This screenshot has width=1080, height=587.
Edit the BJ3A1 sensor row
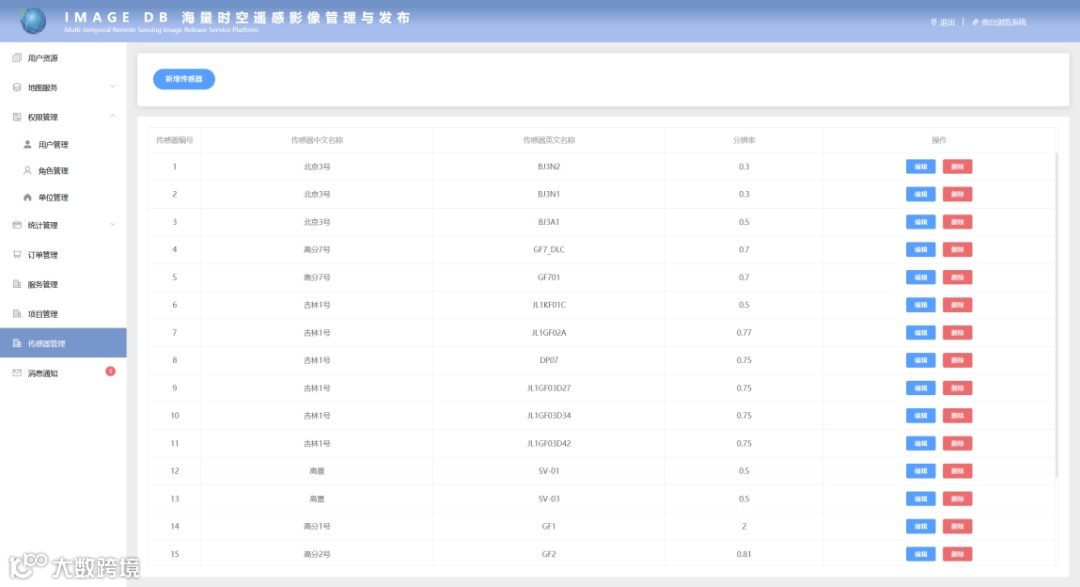point(921,222)
